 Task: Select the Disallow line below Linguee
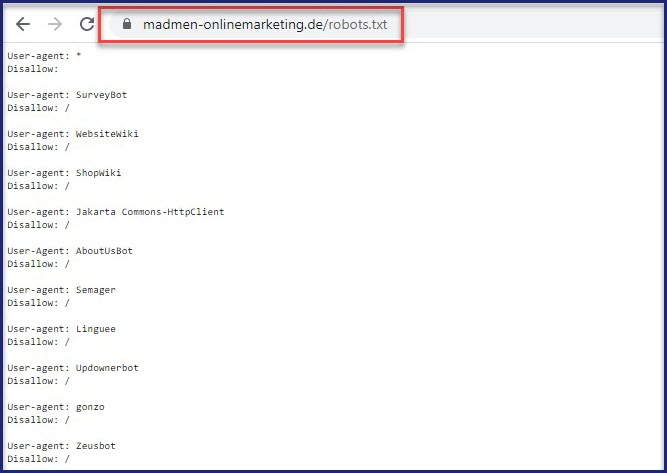pos(38,342)
